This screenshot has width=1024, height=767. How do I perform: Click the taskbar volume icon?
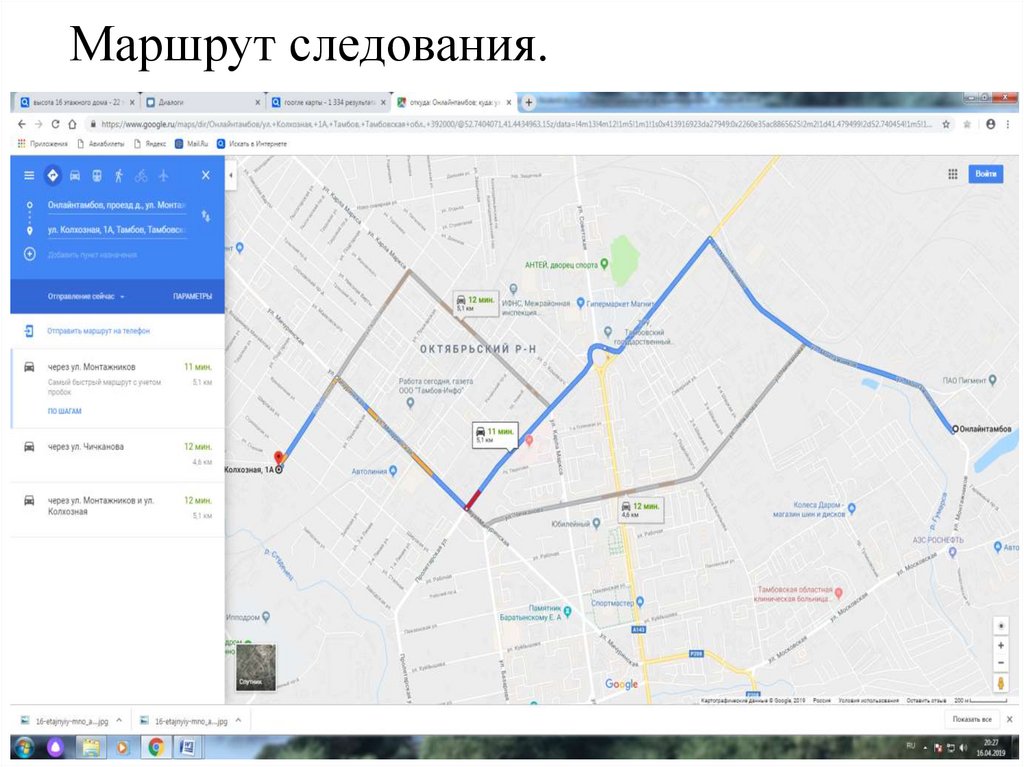[x=963, y=747]
